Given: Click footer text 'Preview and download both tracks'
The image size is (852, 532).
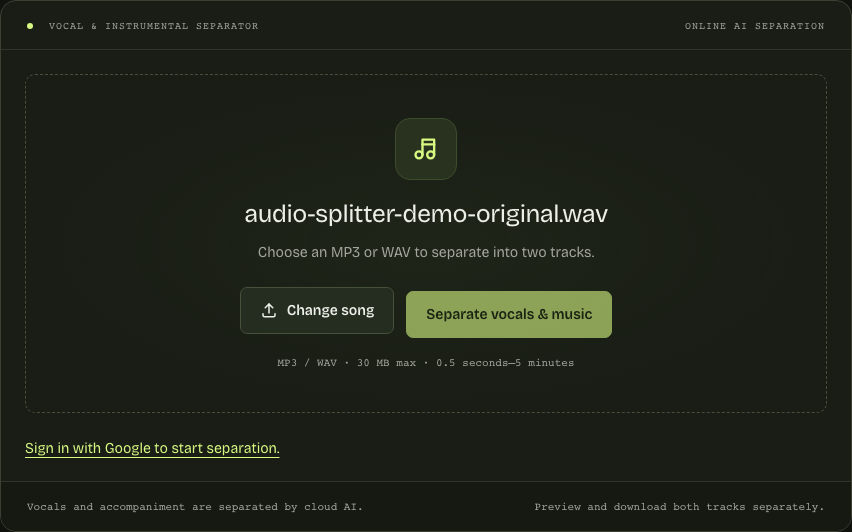Looking at the screenshot, I should [x=679, y=506].
